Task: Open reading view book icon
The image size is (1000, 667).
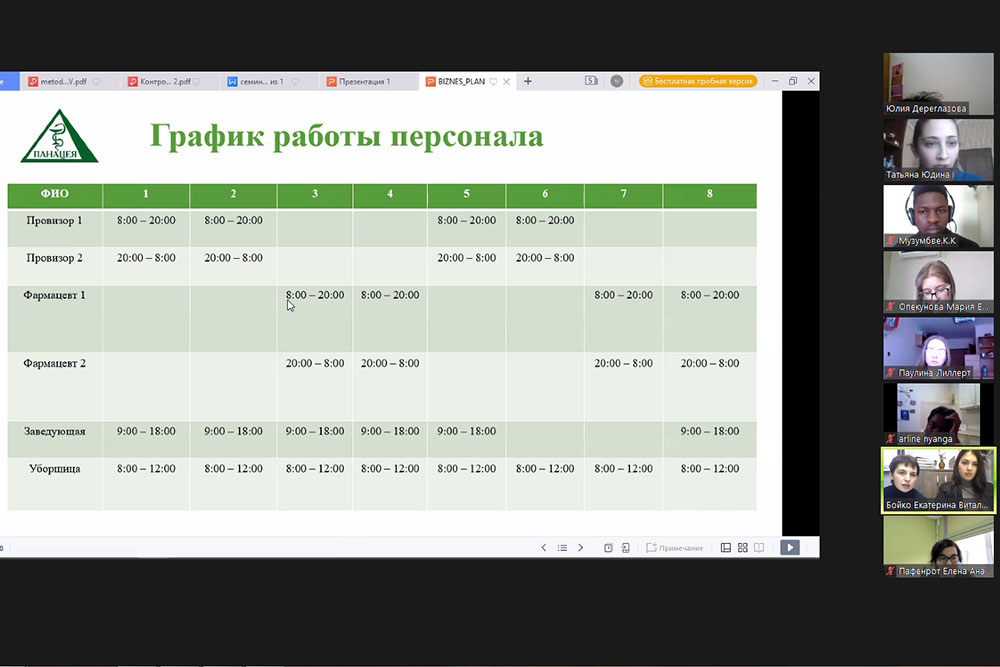Action: (759, 548)
